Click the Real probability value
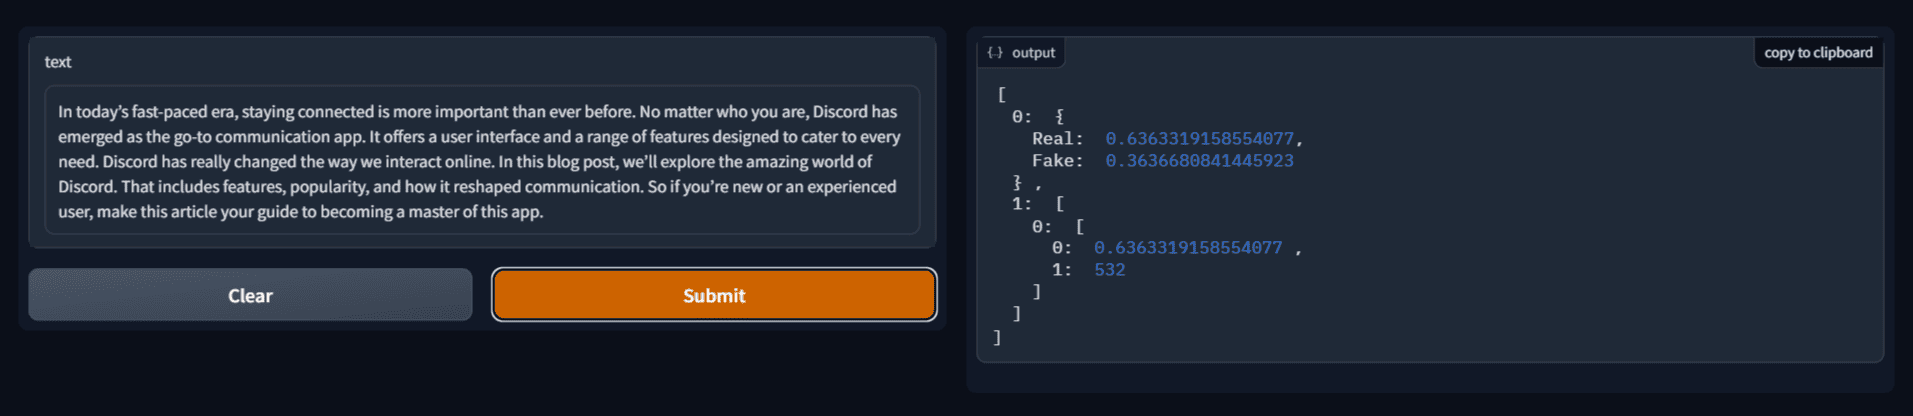 tap(1199, 139)
